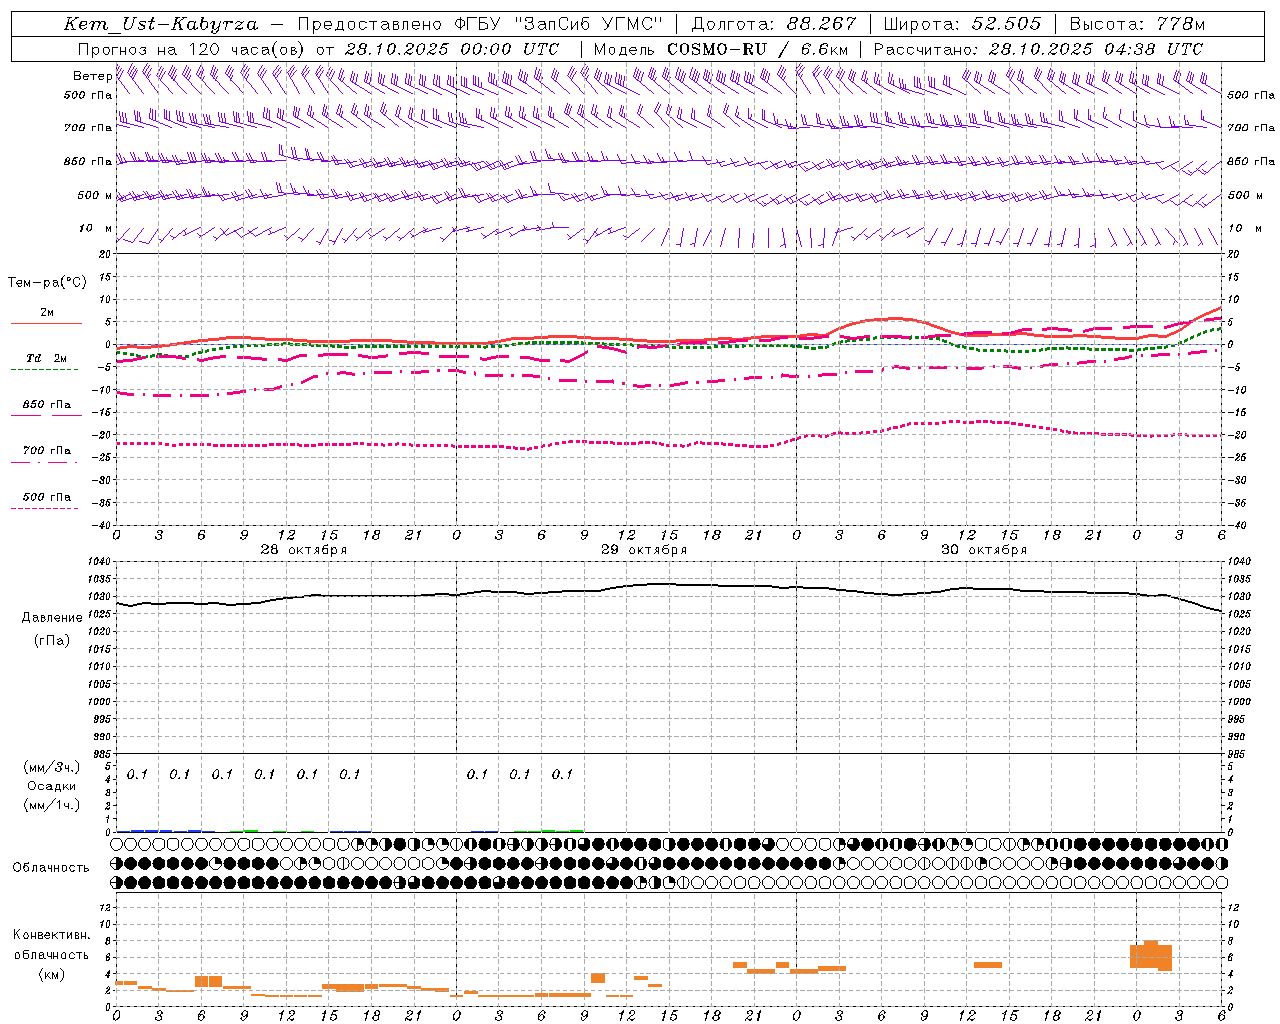Click the ФГБУ word in the header

point(477,24)
